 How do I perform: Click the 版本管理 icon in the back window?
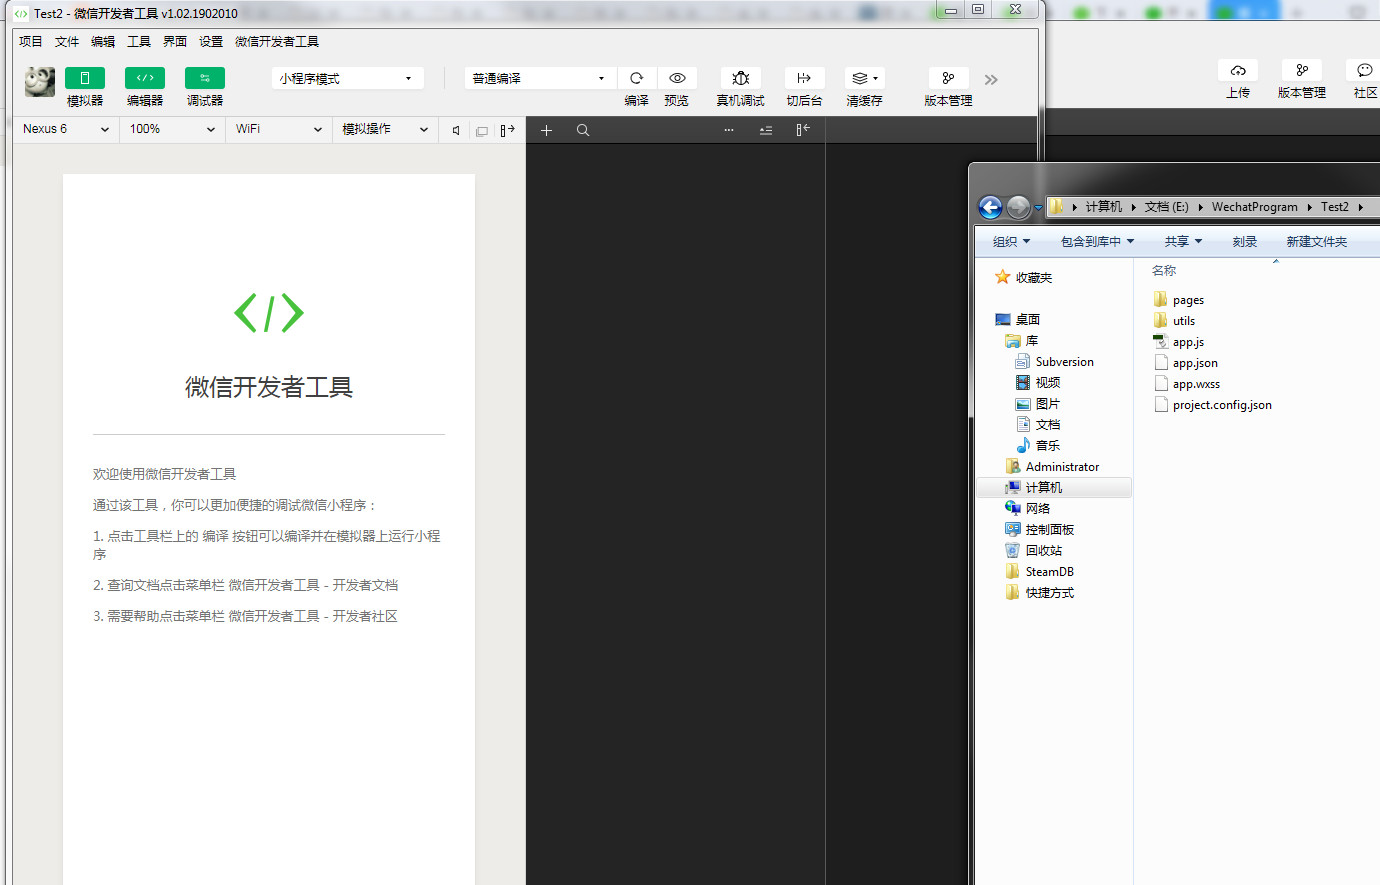[1302, 70]
